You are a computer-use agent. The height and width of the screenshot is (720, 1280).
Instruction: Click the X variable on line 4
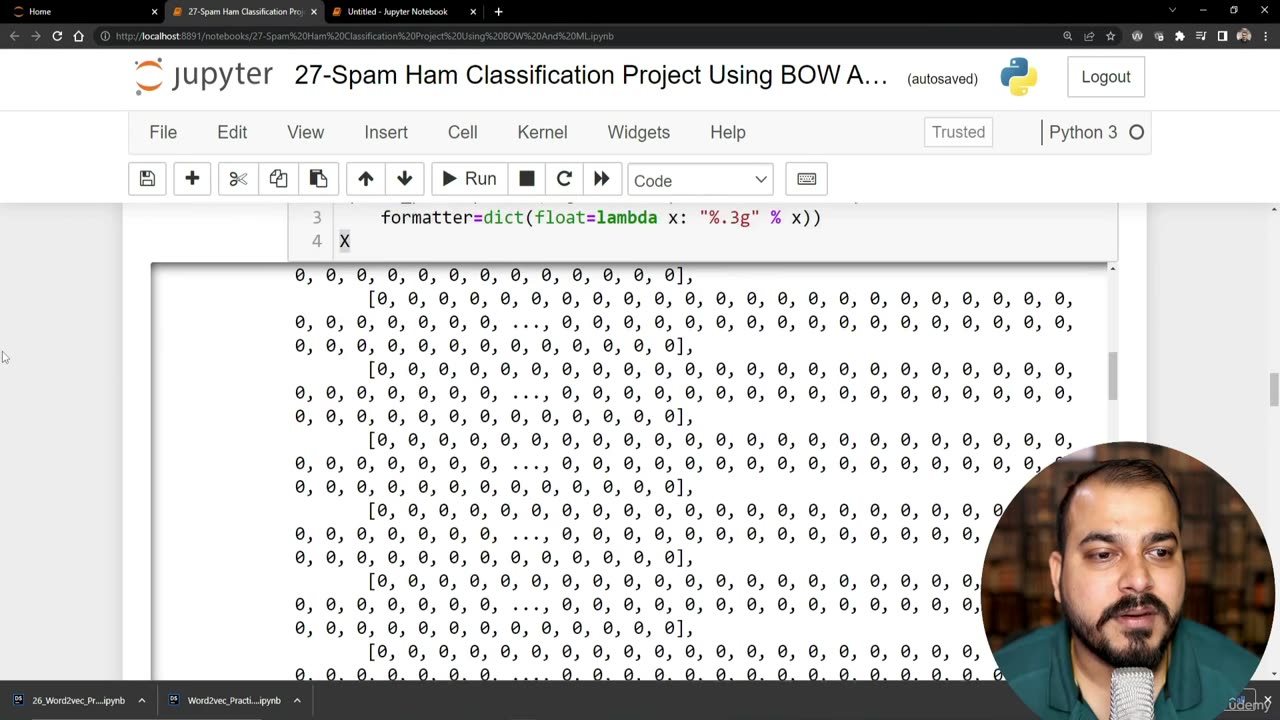(x=344, y=241)
